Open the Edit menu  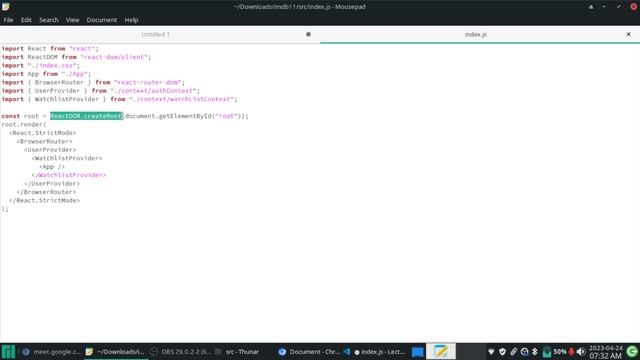[26, 20]
